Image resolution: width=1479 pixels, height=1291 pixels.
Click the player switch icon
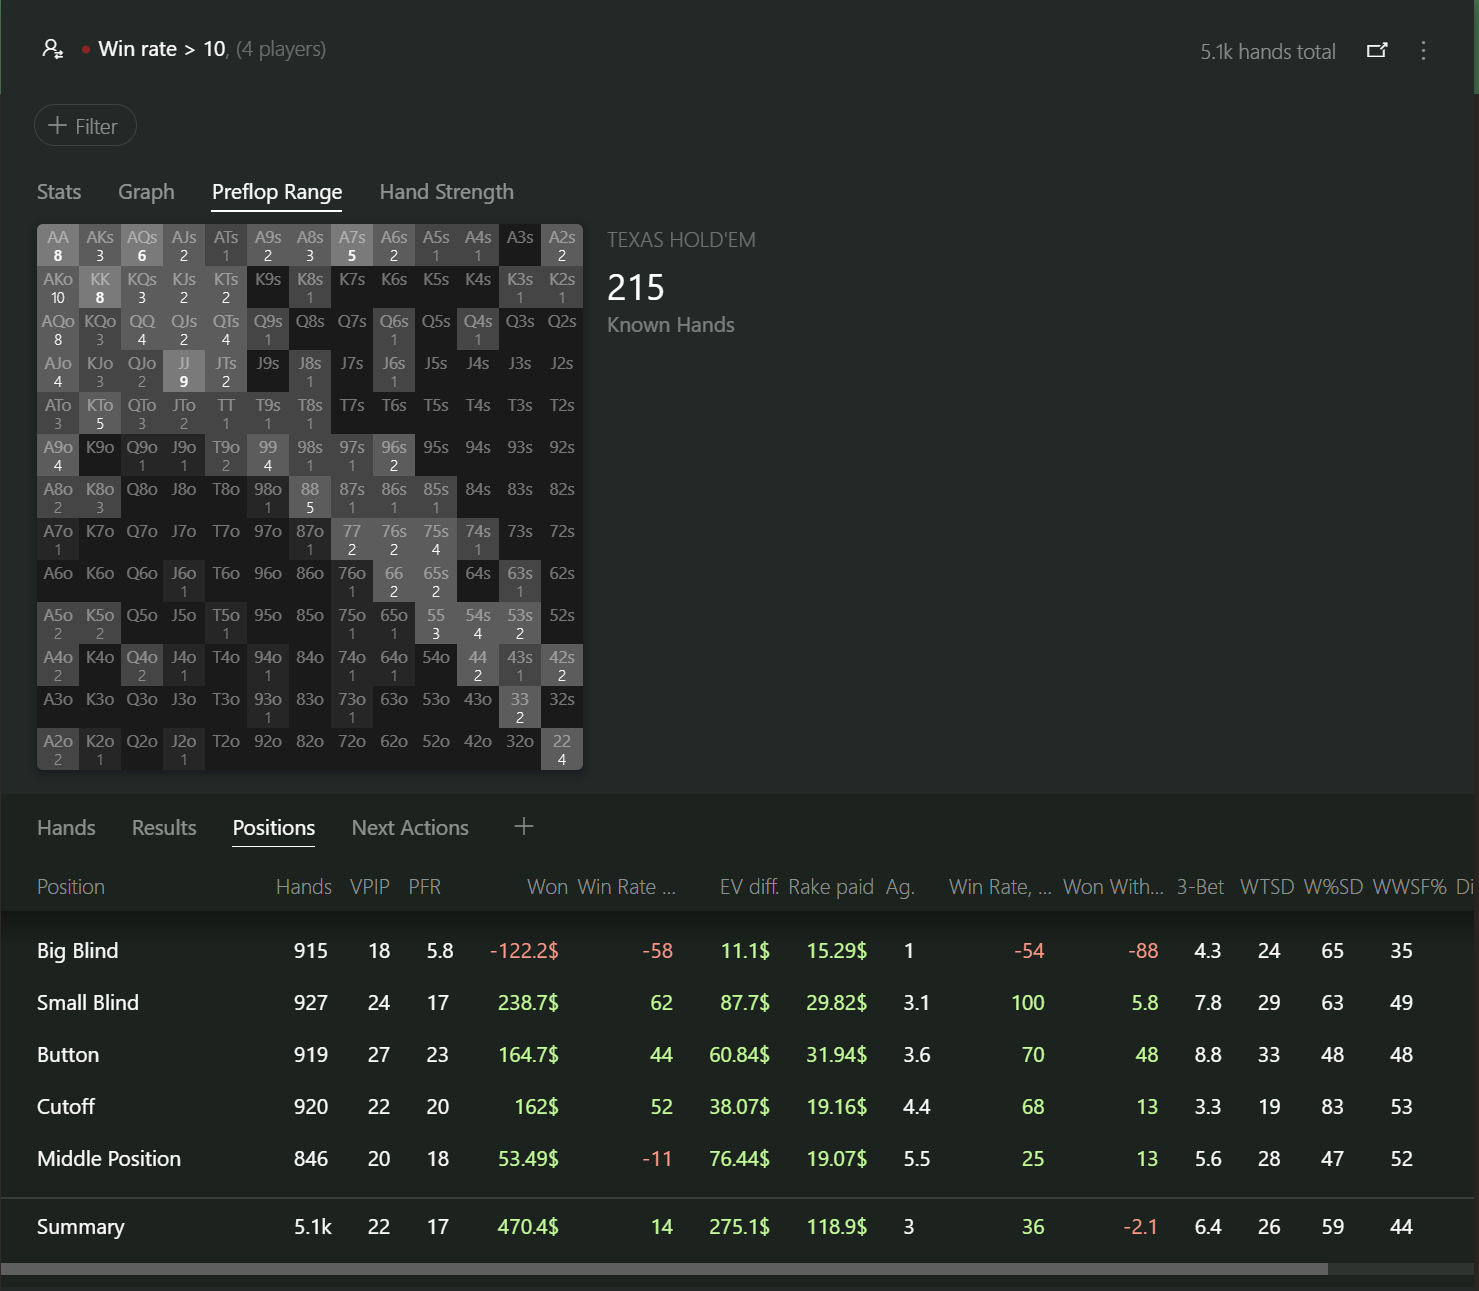point(53,49)
